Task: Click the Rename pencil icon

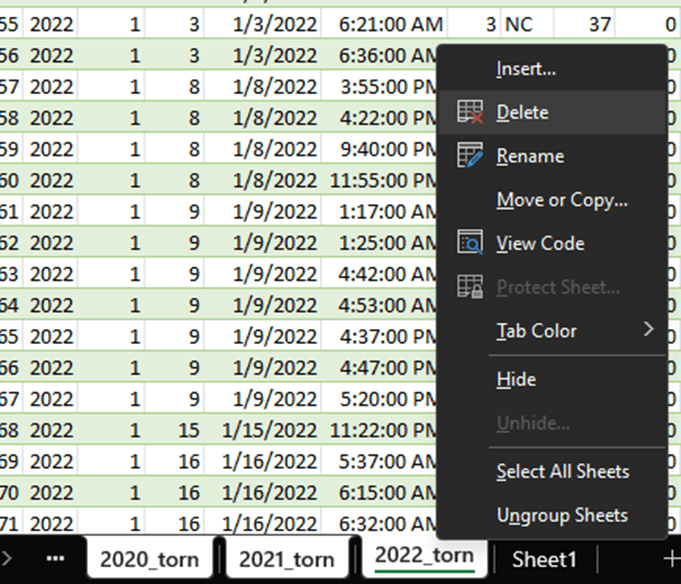Action: pos(470,156)
